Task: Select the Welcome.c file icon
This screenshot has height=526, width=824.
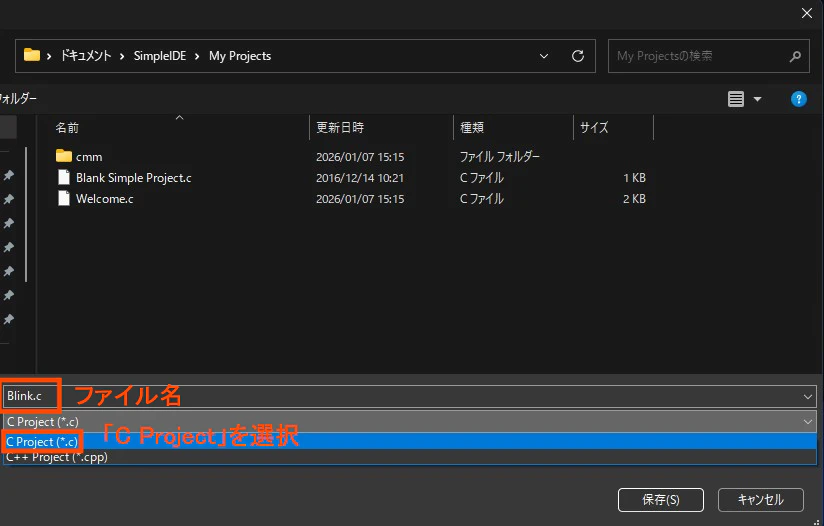Action: (64, 199)
